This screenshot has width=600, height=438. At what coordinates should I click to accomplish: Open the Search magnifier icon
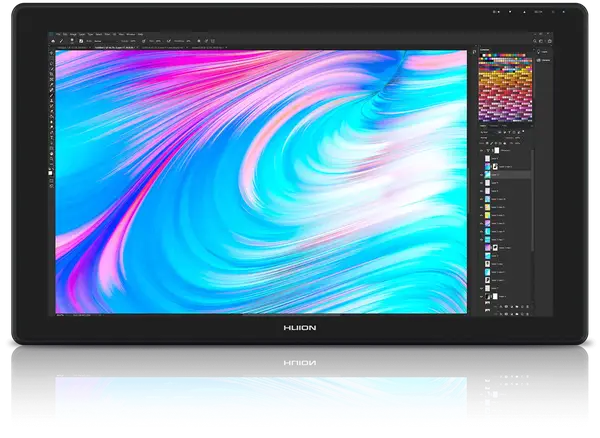[x=535, y=41]
